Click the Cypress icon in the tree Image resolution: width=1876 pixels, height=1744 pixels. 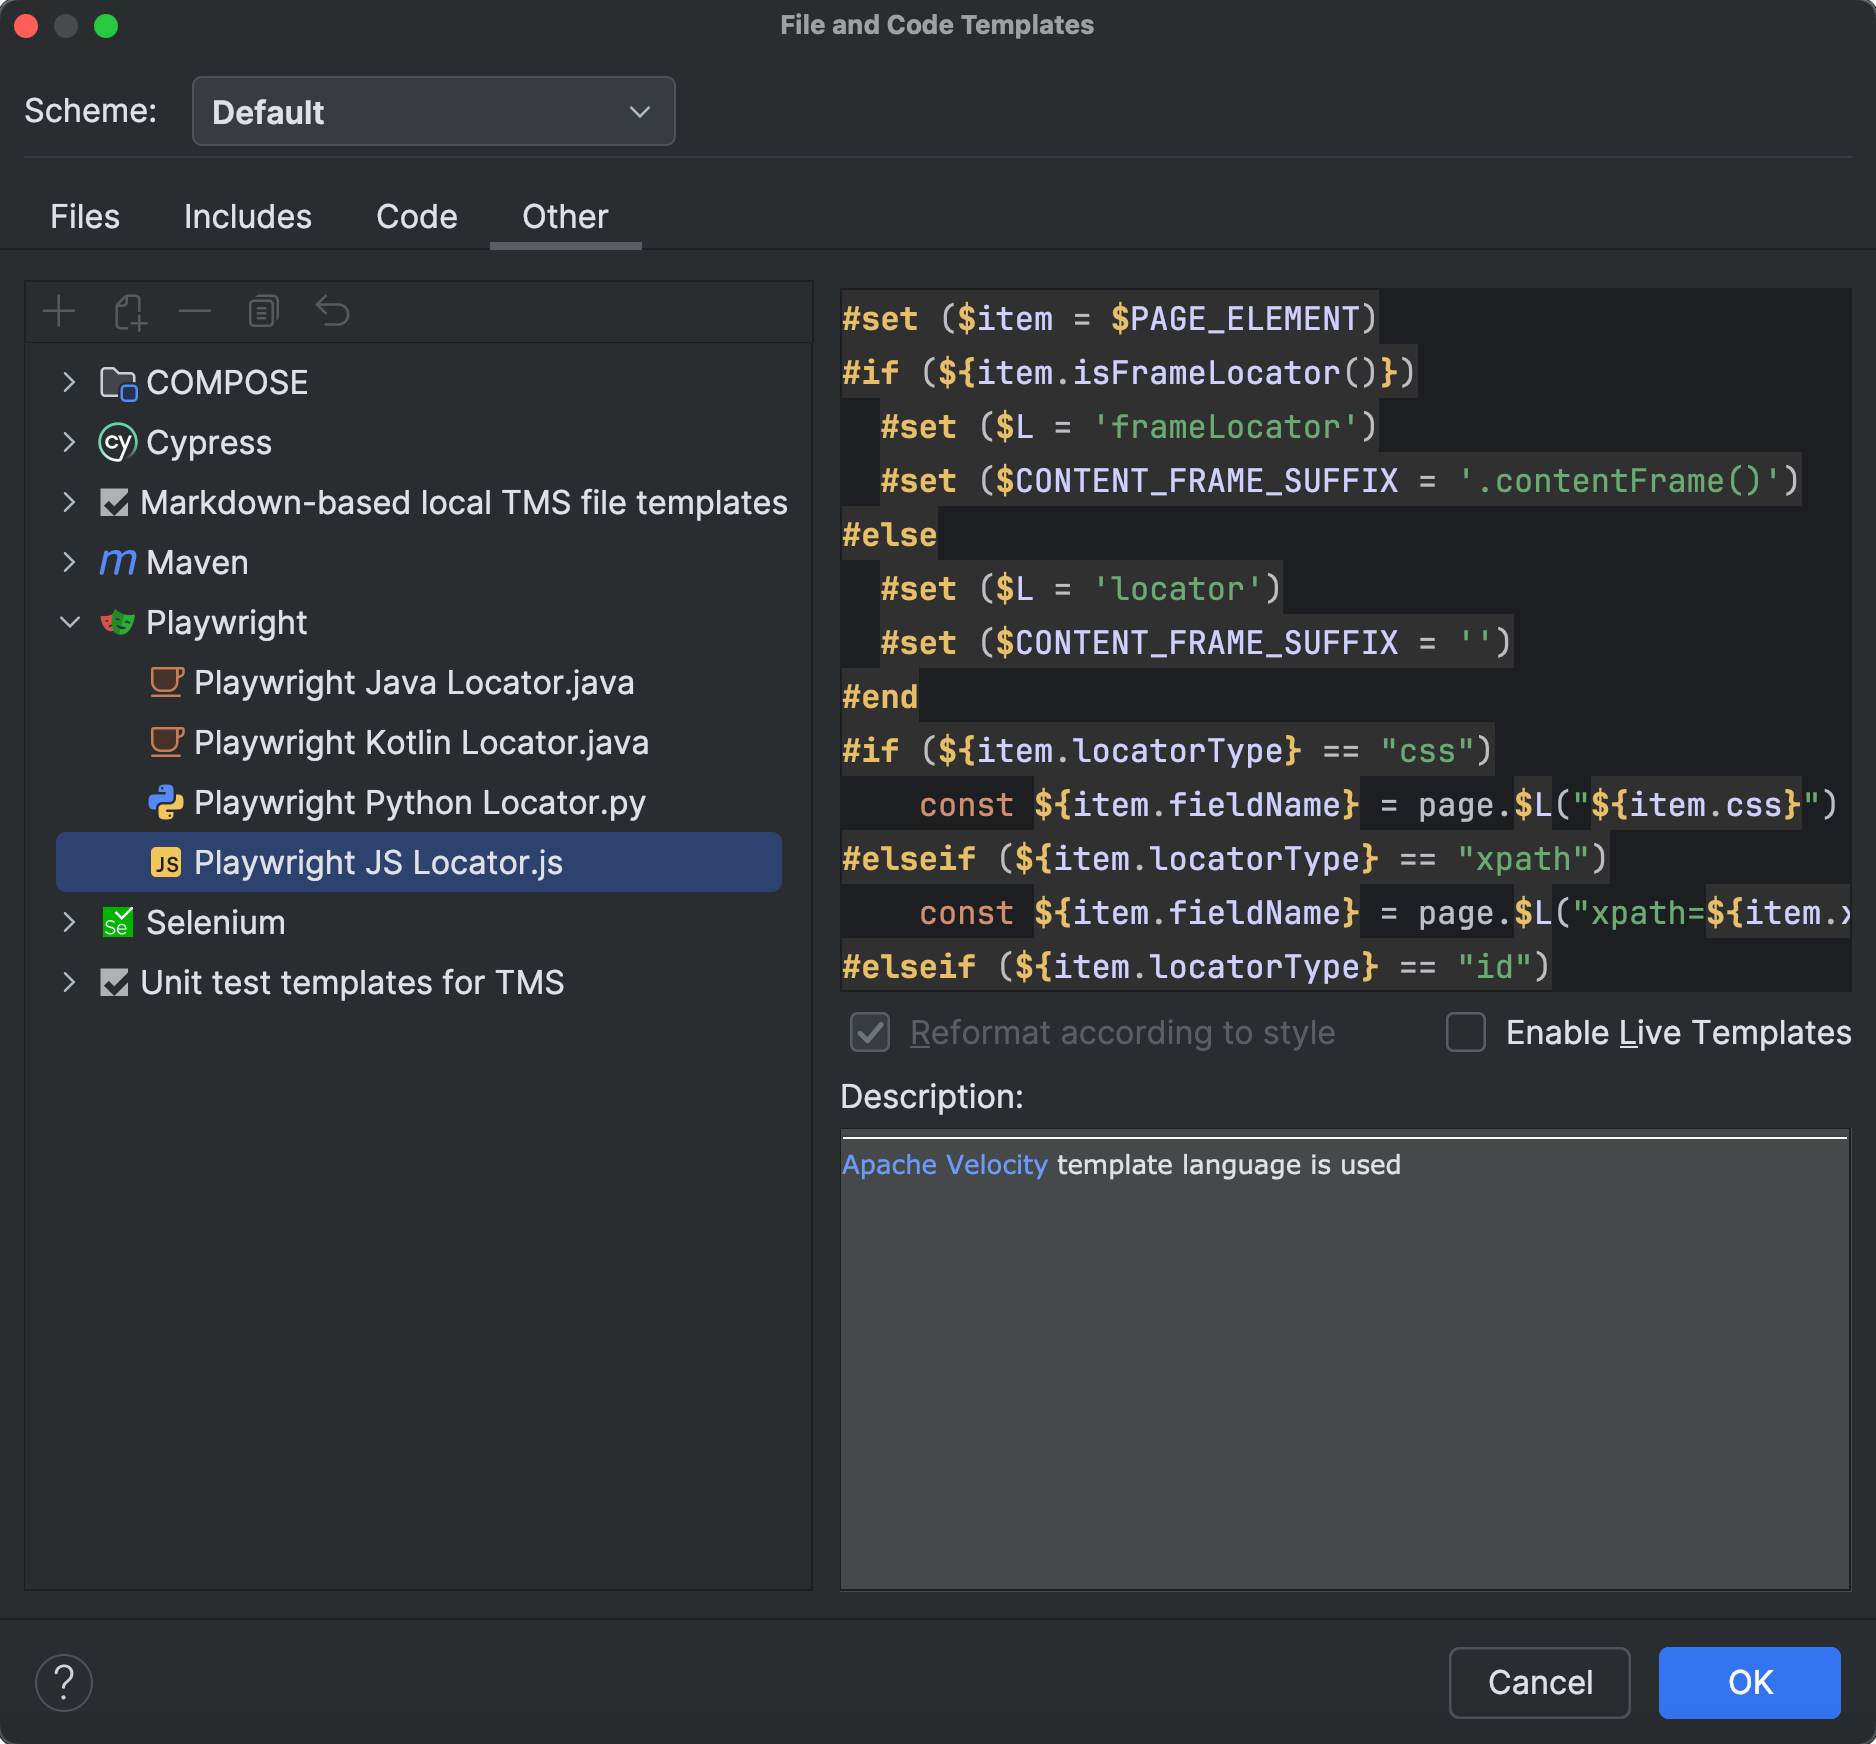[117, 442]
